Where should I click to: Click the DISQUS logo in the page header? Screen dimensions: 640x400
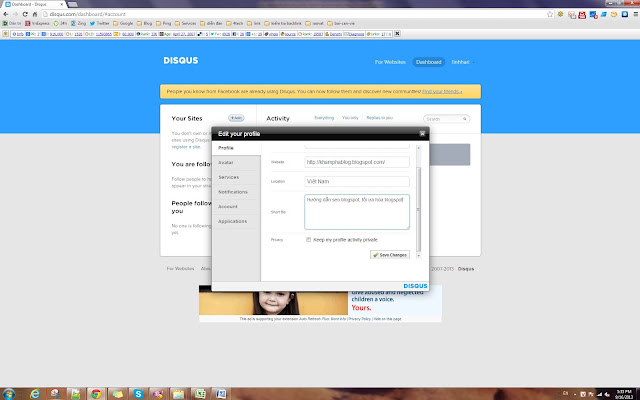(x=181, y=60)
